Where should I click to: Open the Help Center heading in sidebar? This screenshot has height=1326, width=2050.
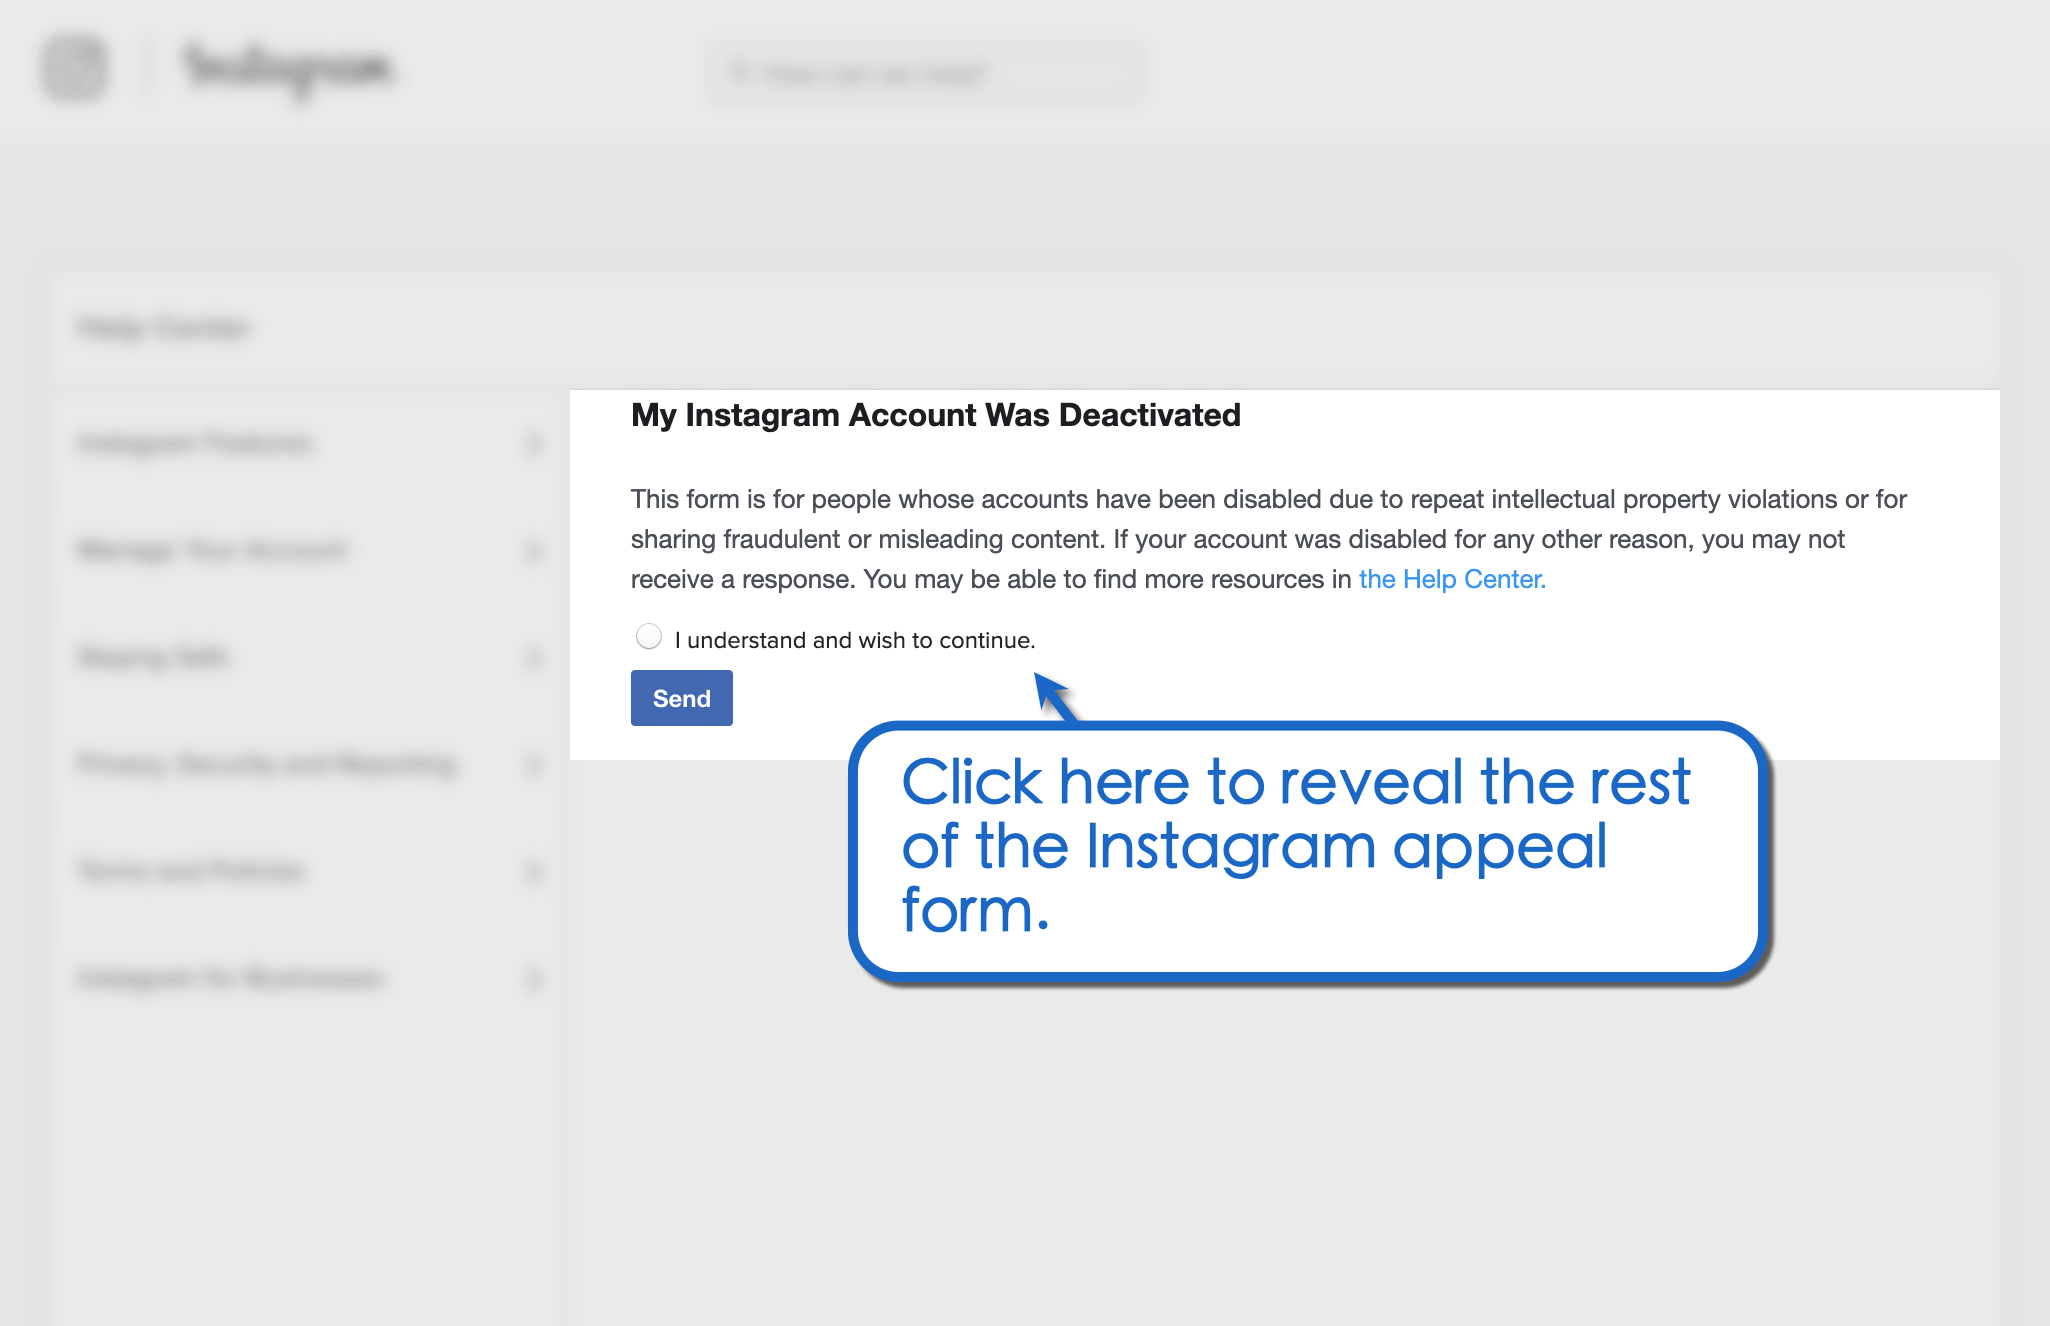pyautogui.click(x=163, y=328)
